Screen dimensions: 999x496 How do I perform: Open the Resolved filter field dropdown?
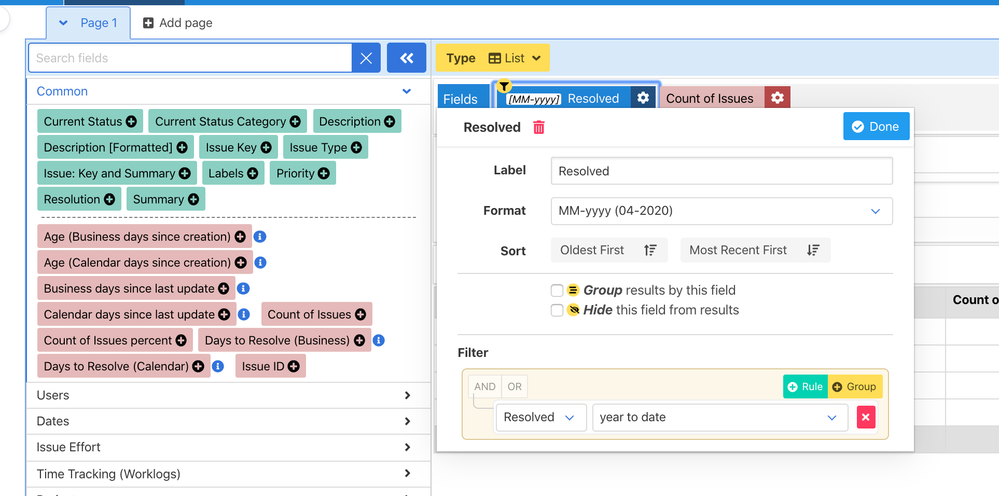click(541, 418)
